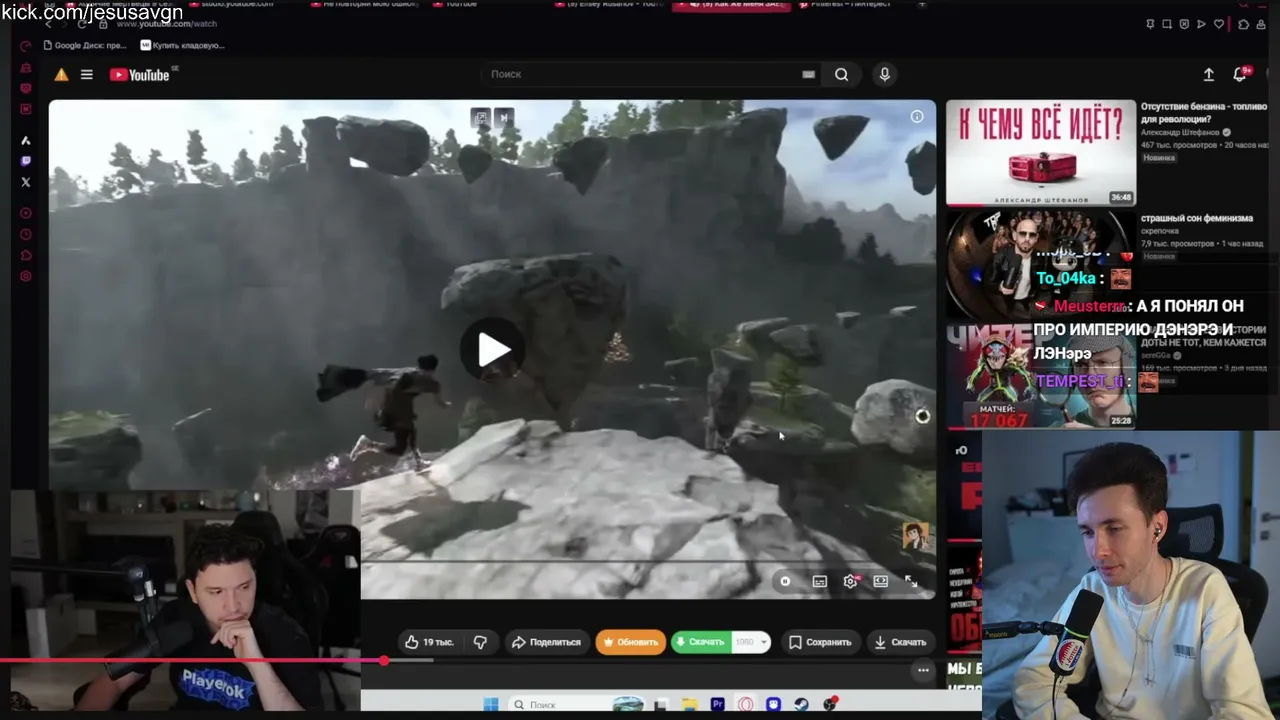Screen dimensions: 1280x720
Task: Switch to theater mode in the player
Action: 880,581
